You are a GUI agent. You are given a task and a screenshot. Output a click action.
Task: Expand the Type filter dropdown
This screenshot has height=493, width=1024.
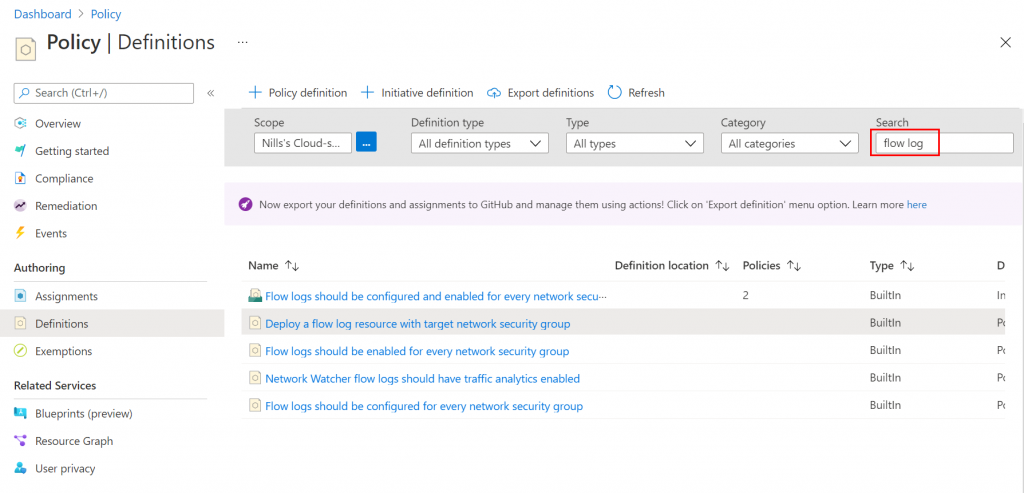634,144
